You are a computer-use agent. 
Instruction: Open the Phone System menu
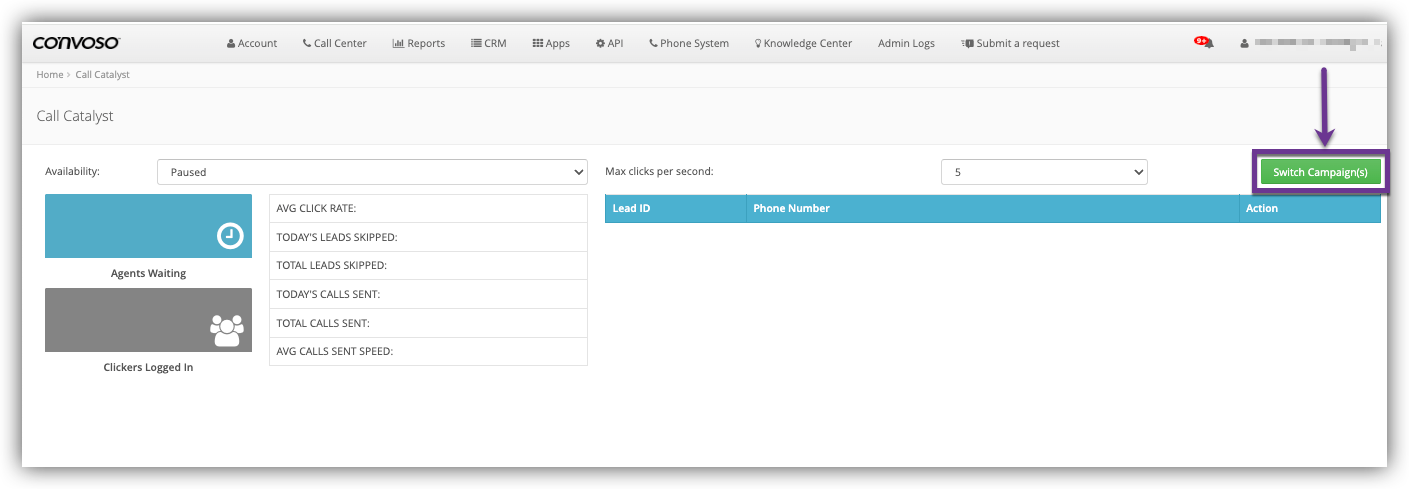tap(689, 43)
